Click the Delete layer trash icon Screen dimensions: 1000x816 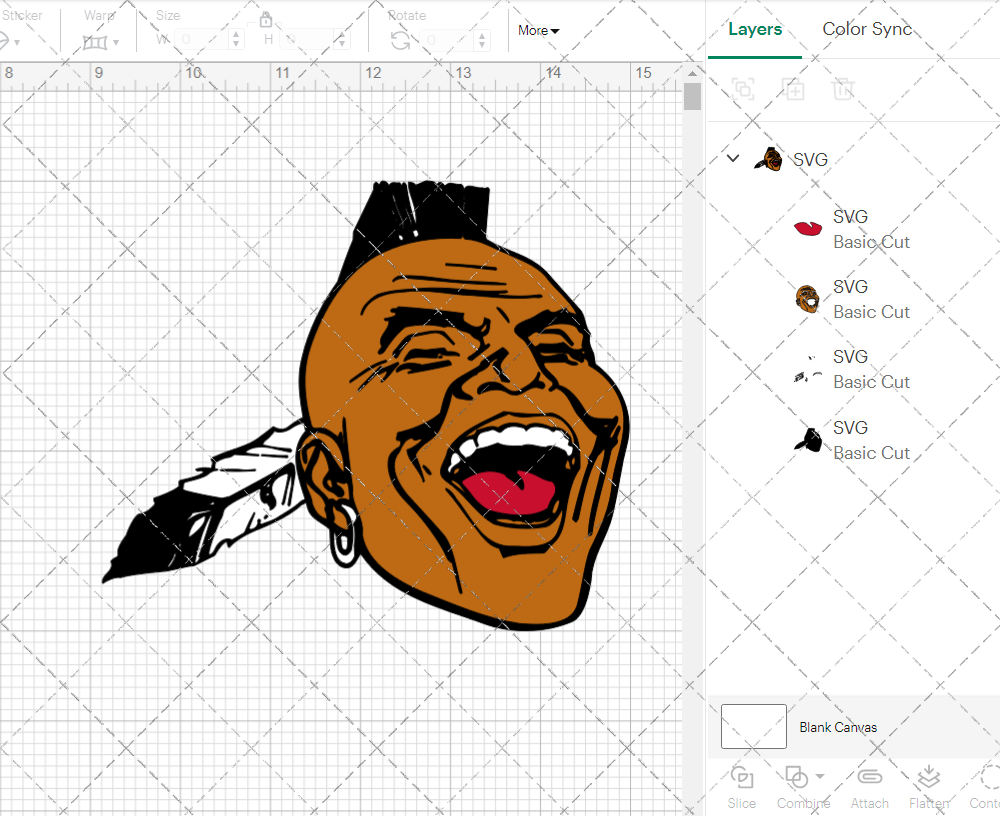842,89
